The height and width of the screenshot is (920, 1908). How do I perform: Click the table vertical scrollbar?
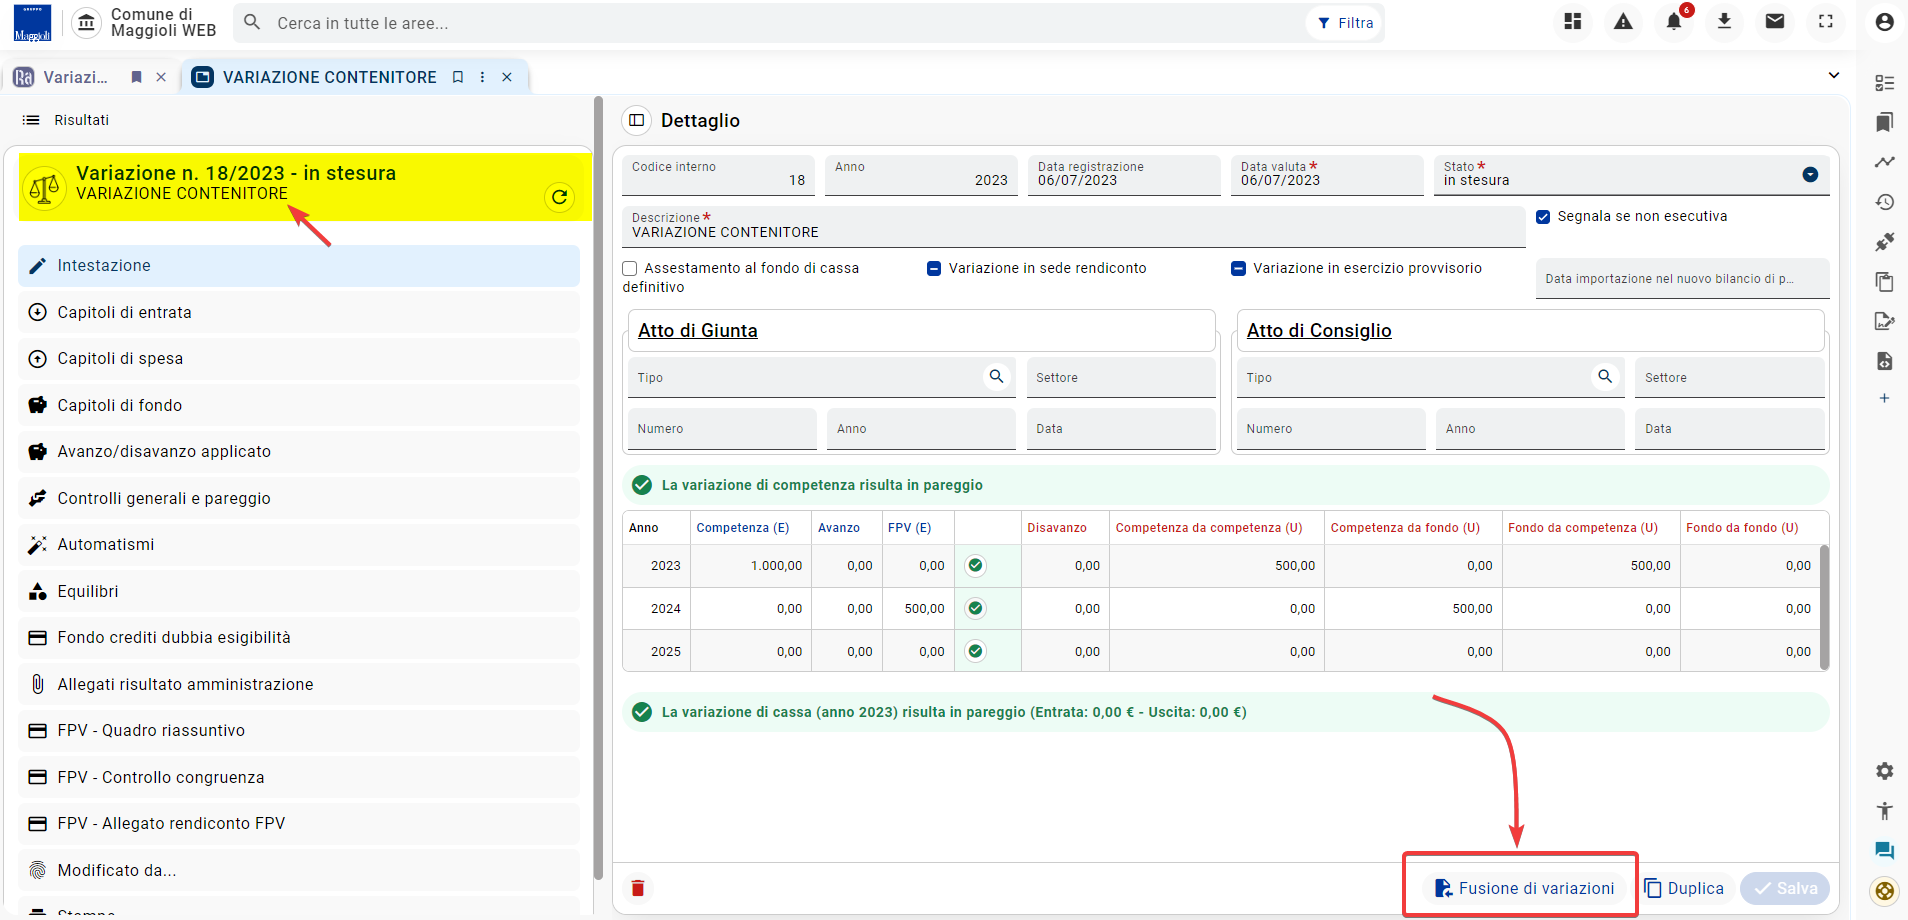point(1824,607)
